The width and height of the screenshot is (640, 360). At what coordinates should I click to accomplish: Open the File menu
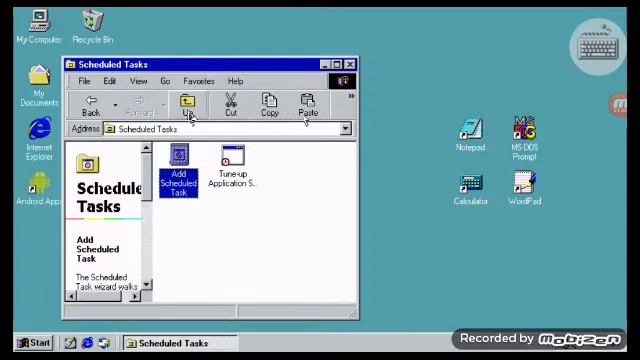coord(84,81)
